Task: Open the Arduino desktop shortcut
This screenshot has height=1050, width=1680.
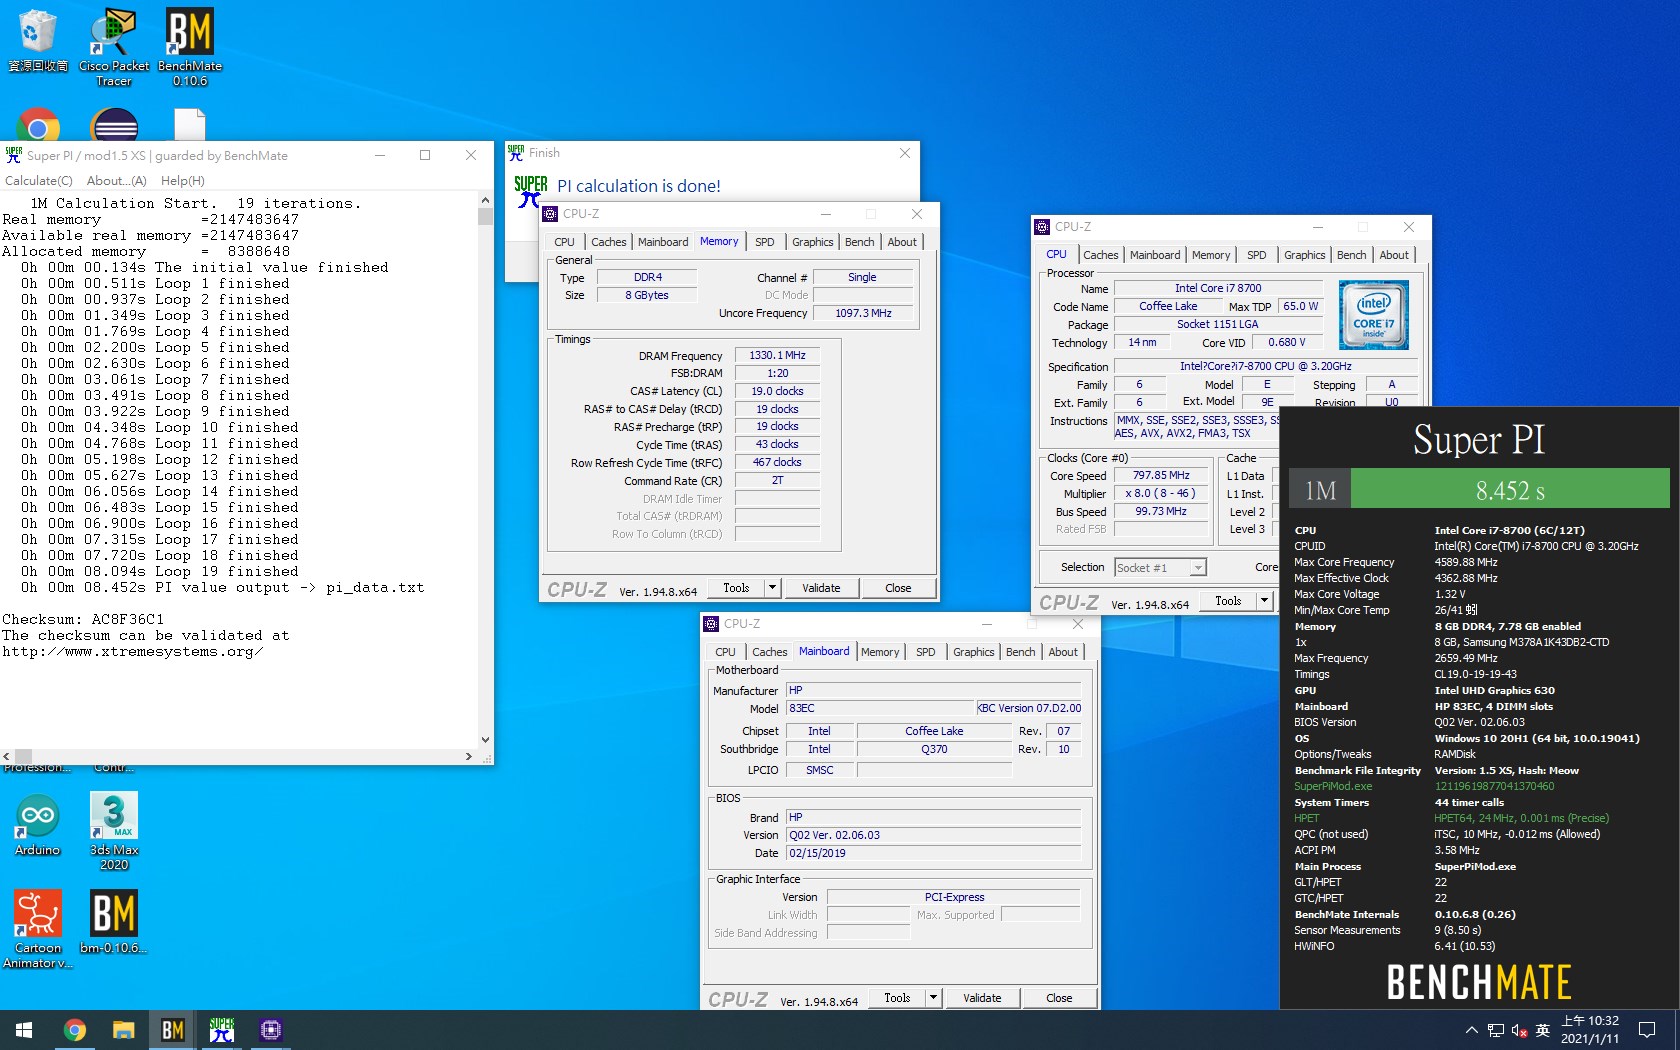Action: pyautogui.click(x=37, y=825)
